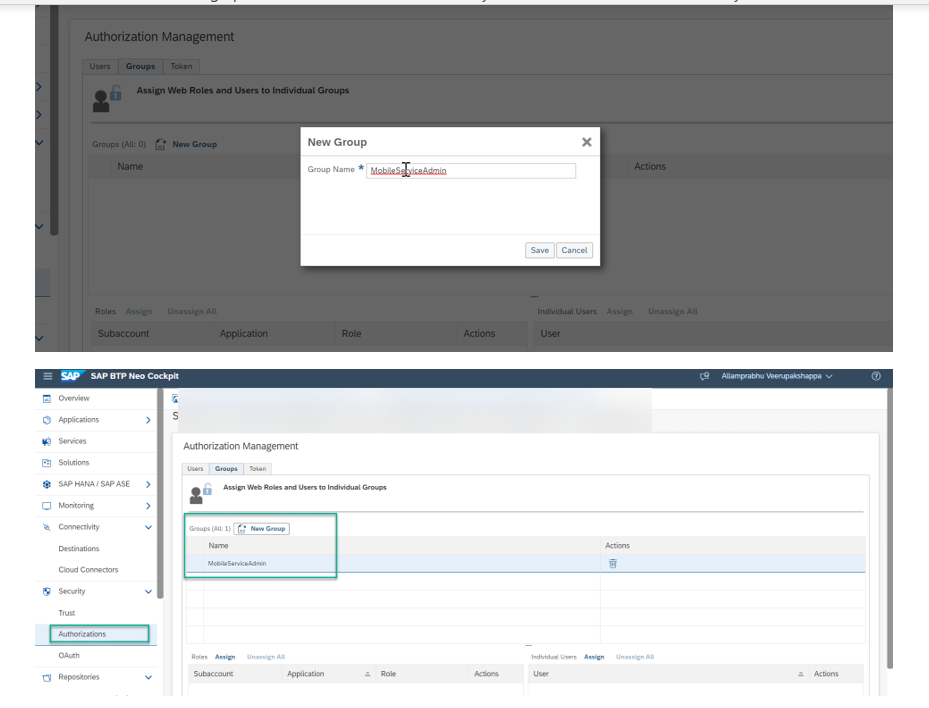The height and width of the screenshot is (708, 929).
Task: Open the Token tab in Neo Cockpit window
Action: 257,469
